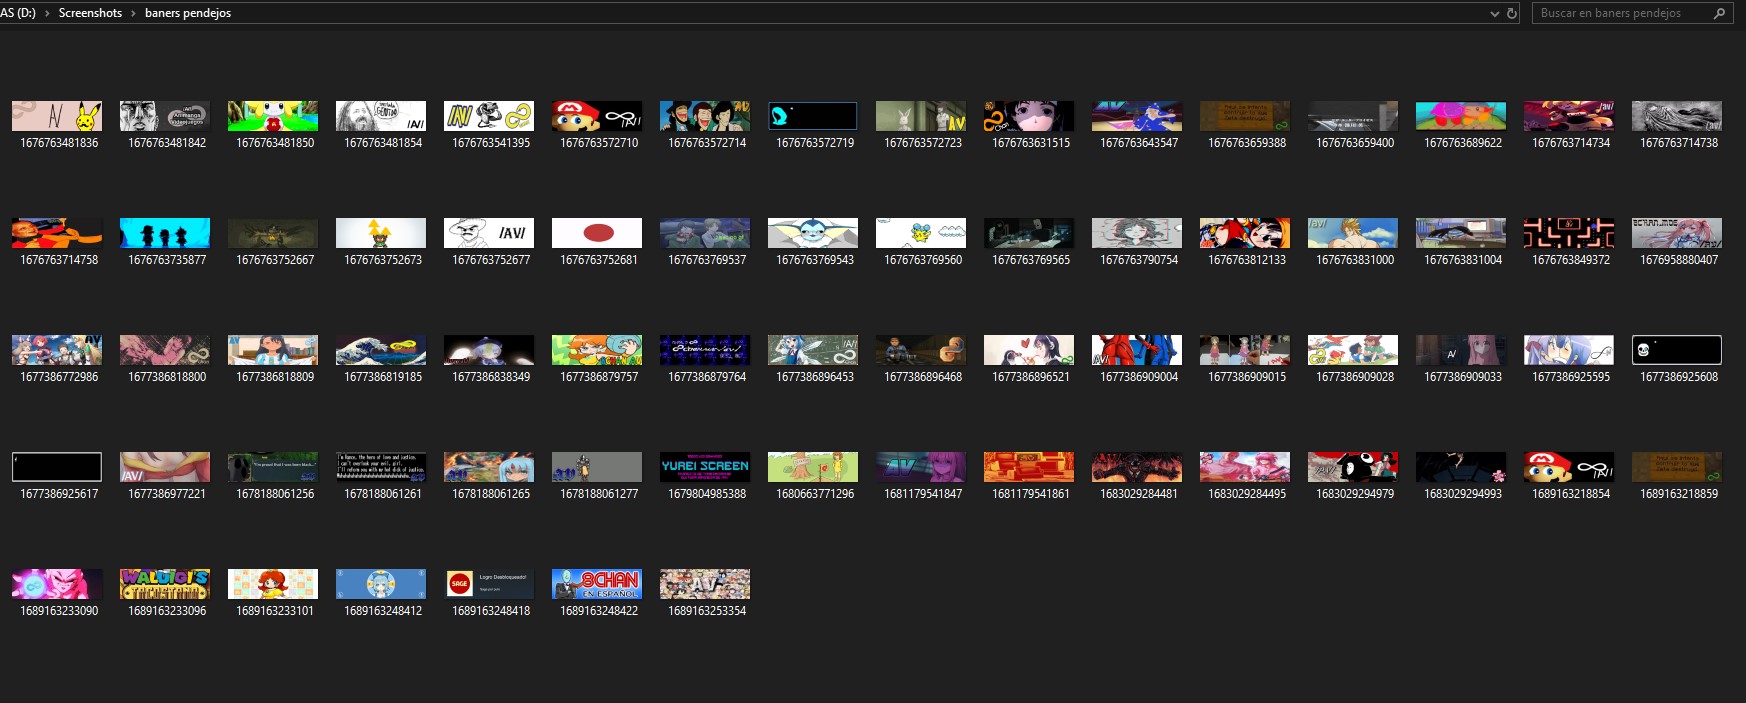1746x703 pixels.
Task: Select the 8CHAN banner thumbnail 1689163248422
Action: (597, 584)
